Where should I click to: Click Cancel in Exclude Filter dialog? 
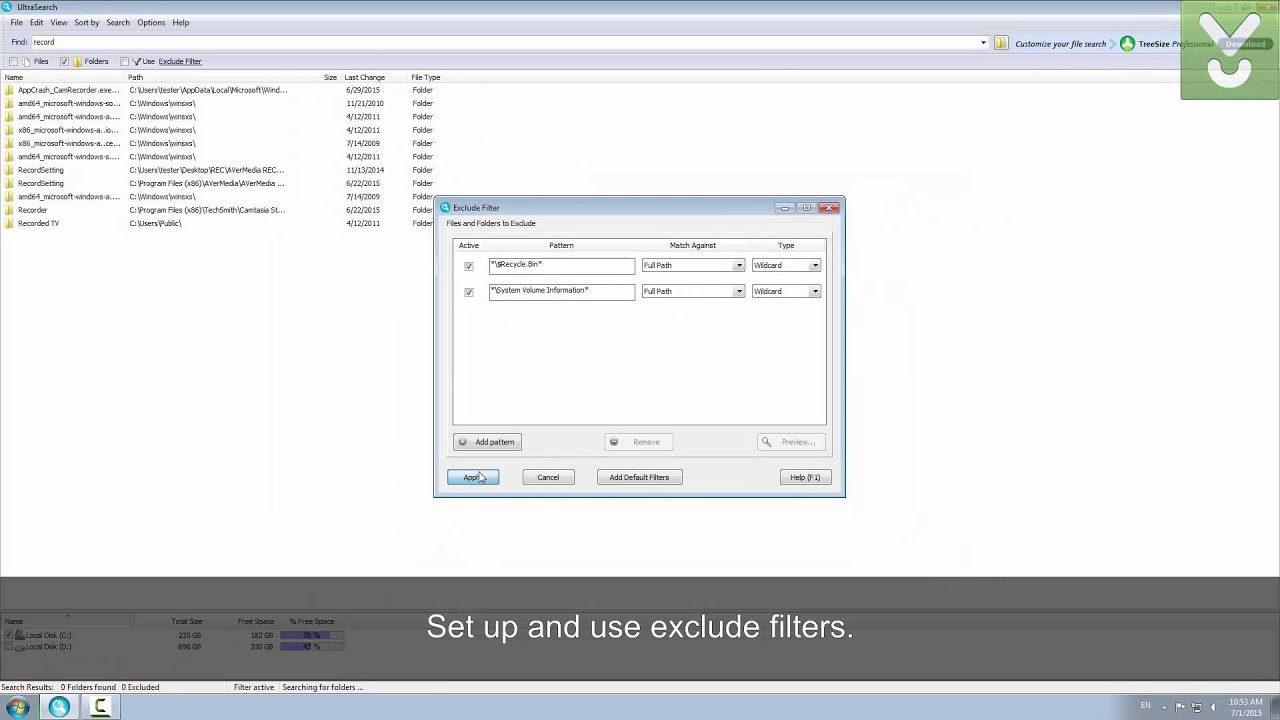[548, 478]
